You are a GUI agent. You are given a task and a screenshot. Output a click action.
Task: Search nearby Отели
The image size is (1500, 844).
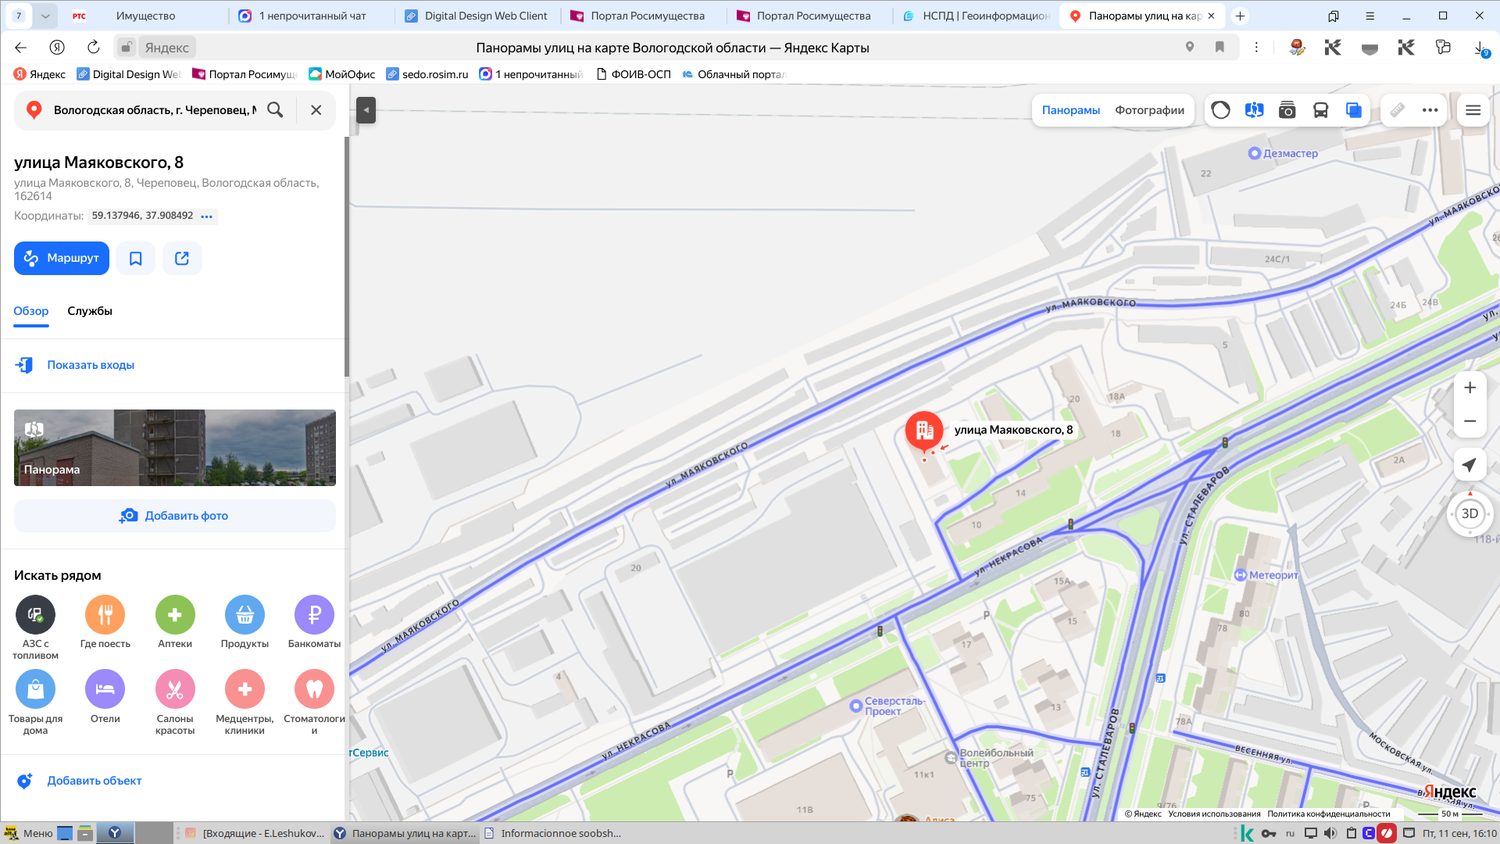click(105, 697)
